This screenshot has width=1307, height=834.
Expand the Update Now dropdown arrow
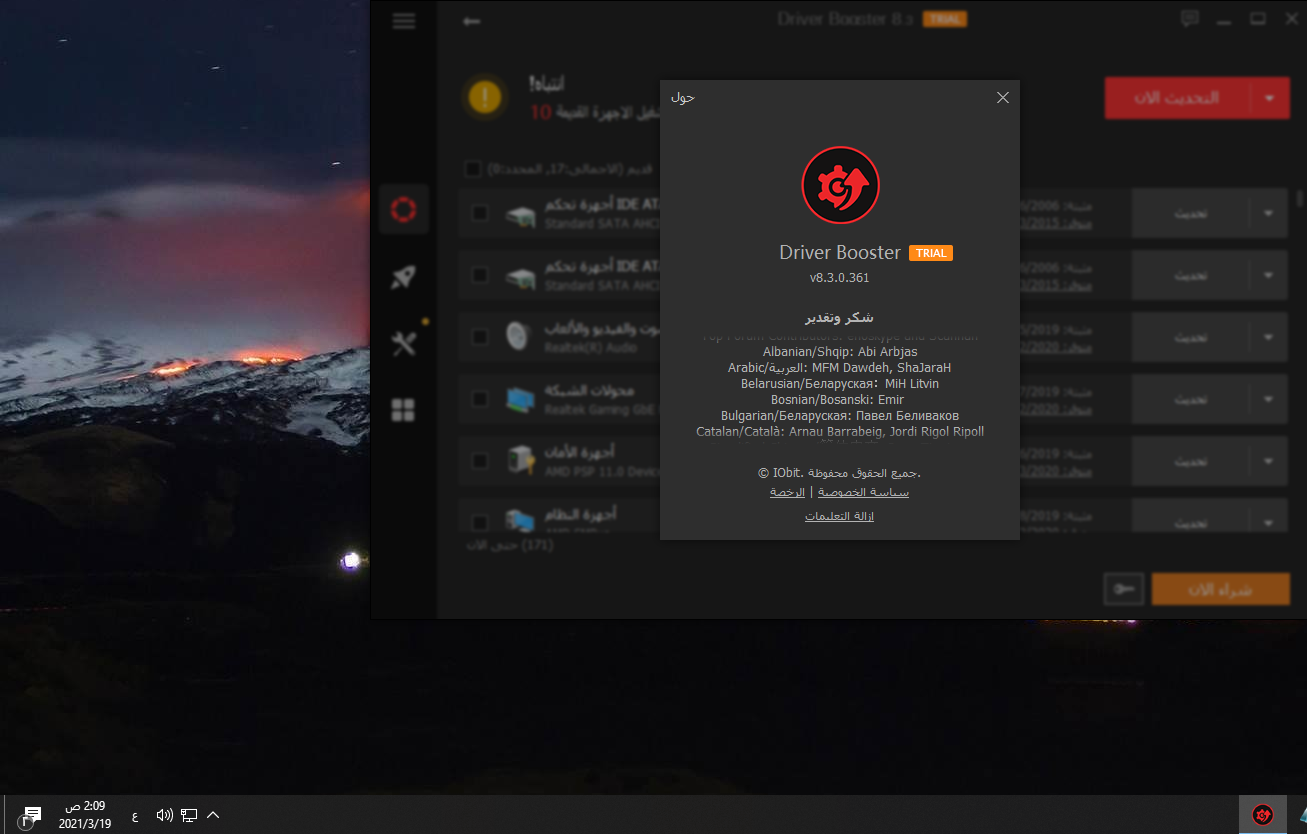point(1269,98)
